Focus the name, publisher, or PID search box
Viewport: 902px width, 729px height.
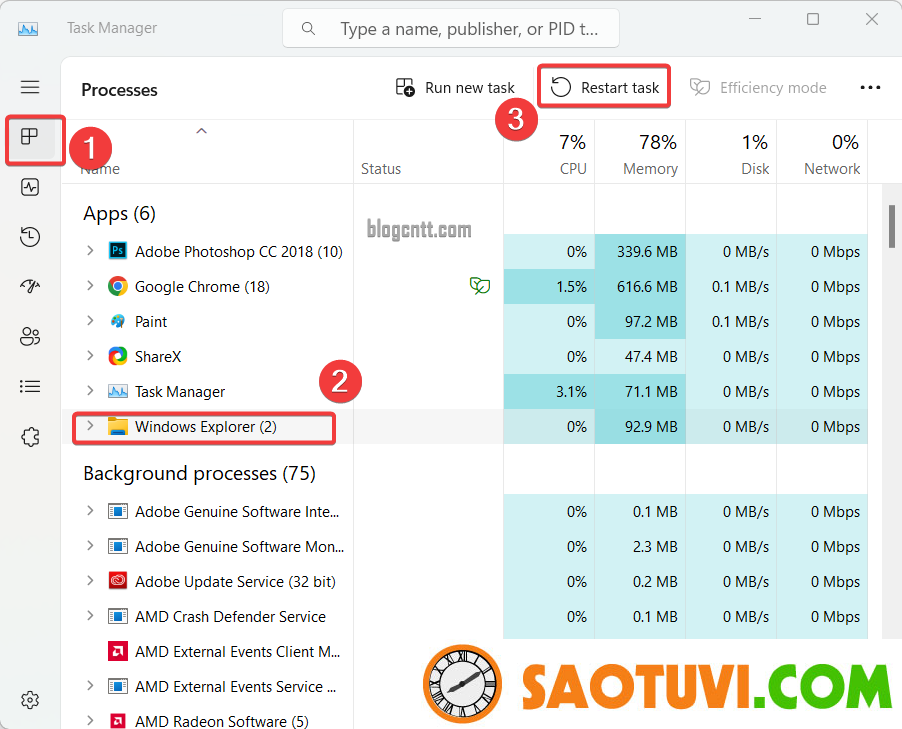(x=450, y=28)
